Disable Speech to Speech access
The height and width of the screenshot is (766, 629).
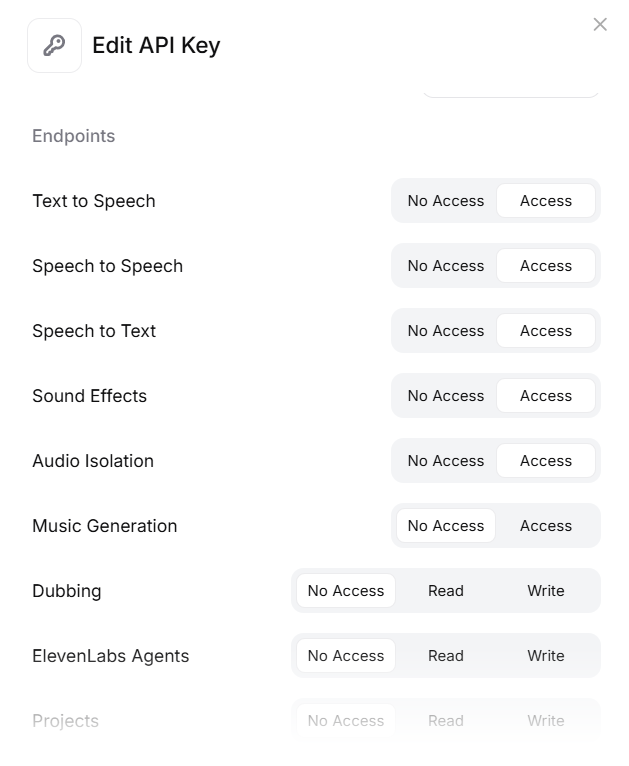pos(445,266)
